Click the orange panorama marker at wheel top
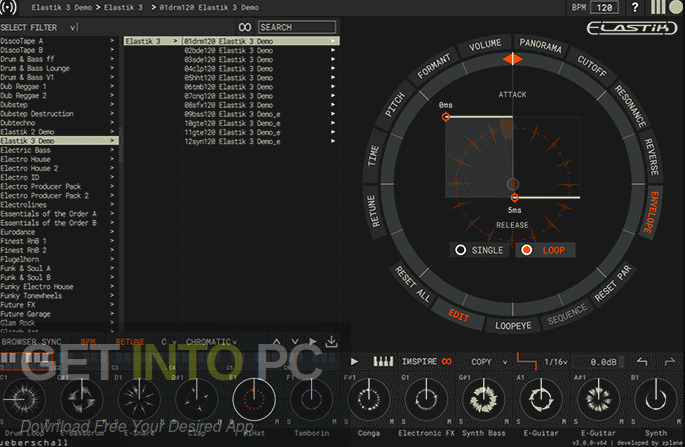The height and width of the screenshot is (447, 685). 512,59
